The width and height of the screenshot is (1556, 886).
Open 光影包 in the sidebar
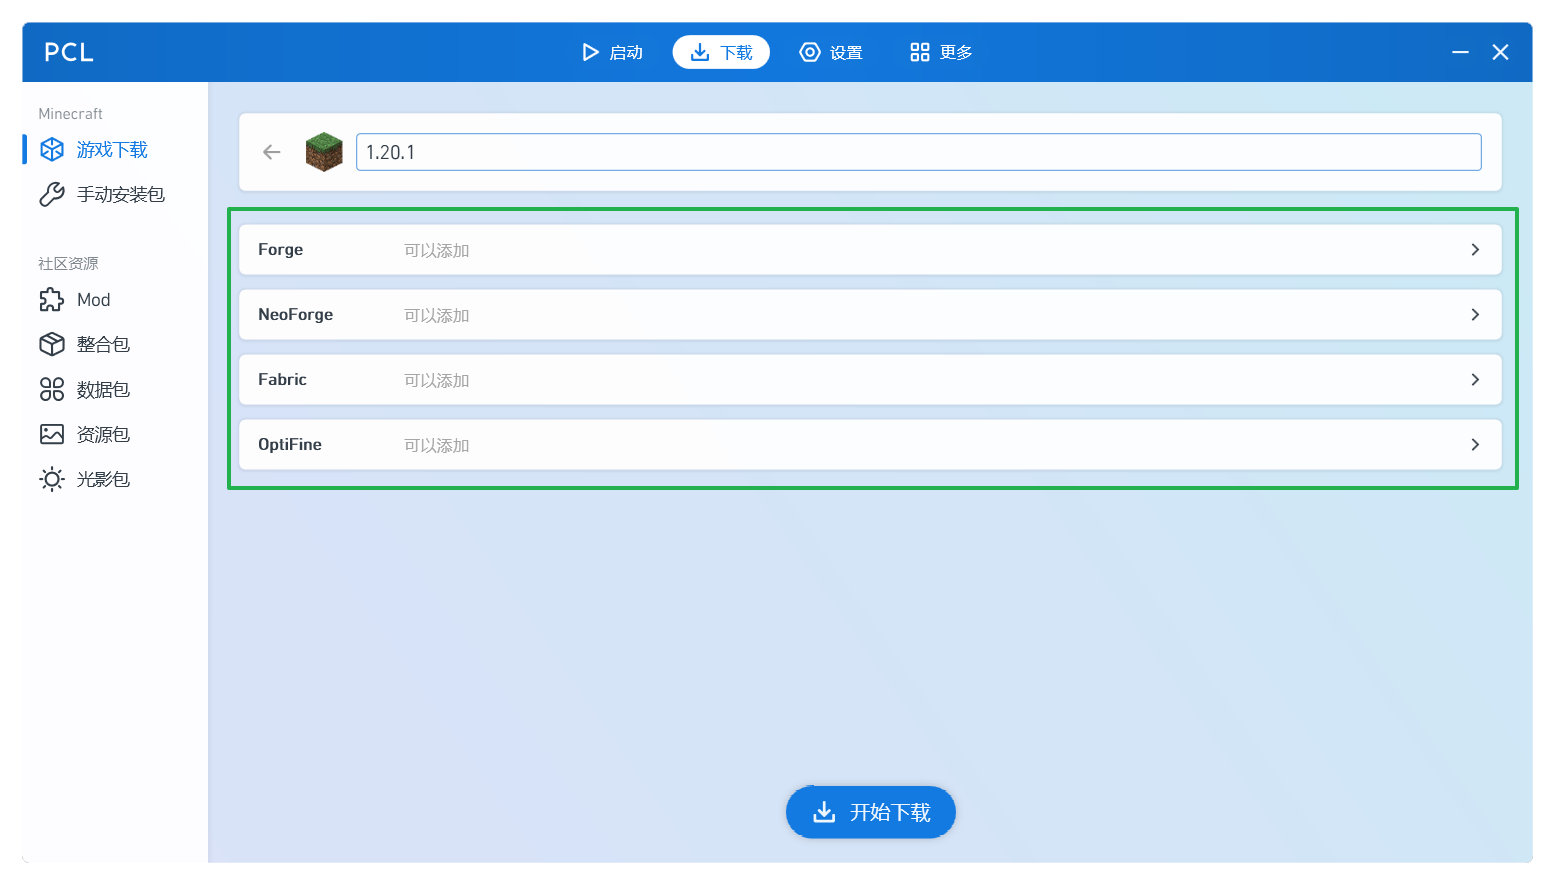pos(104,479)
